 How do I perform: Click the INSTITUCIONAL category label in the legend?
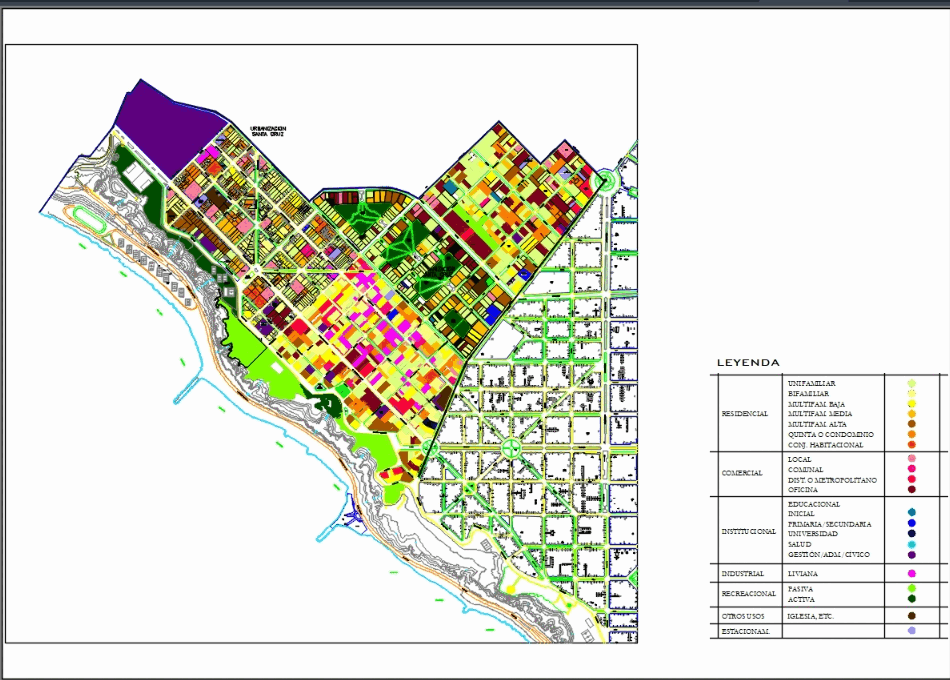(x=745, y=532)
